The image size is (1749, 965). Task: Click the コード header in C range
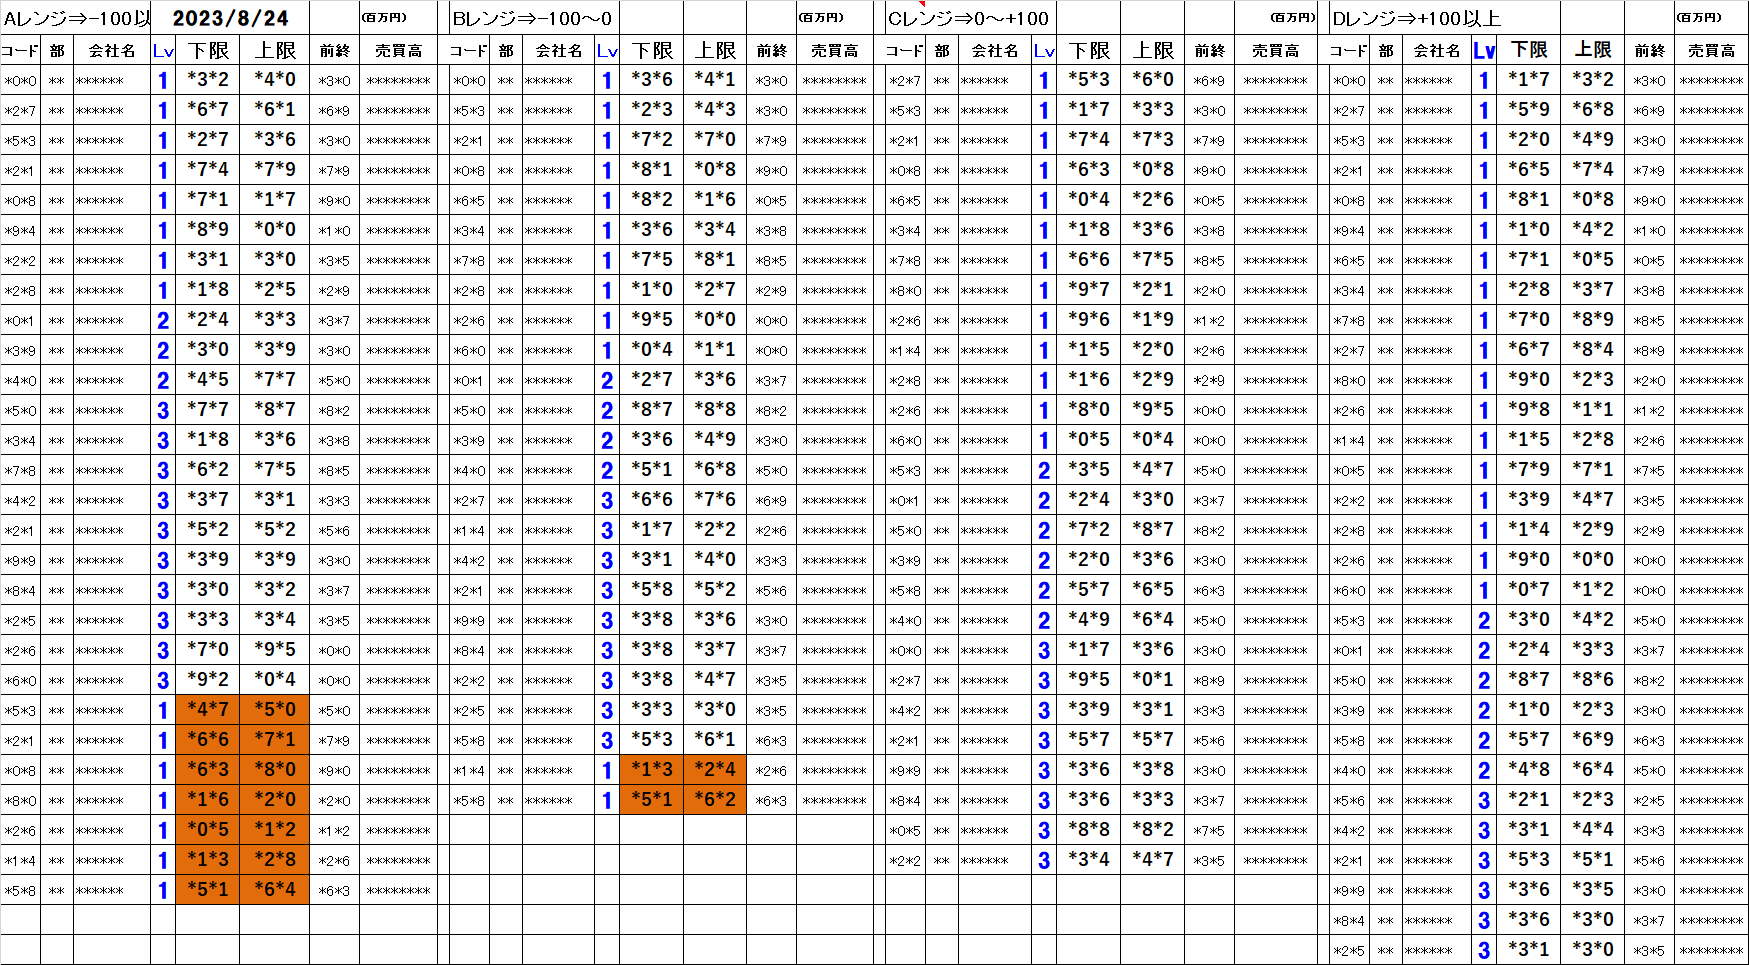pos(904,50)
